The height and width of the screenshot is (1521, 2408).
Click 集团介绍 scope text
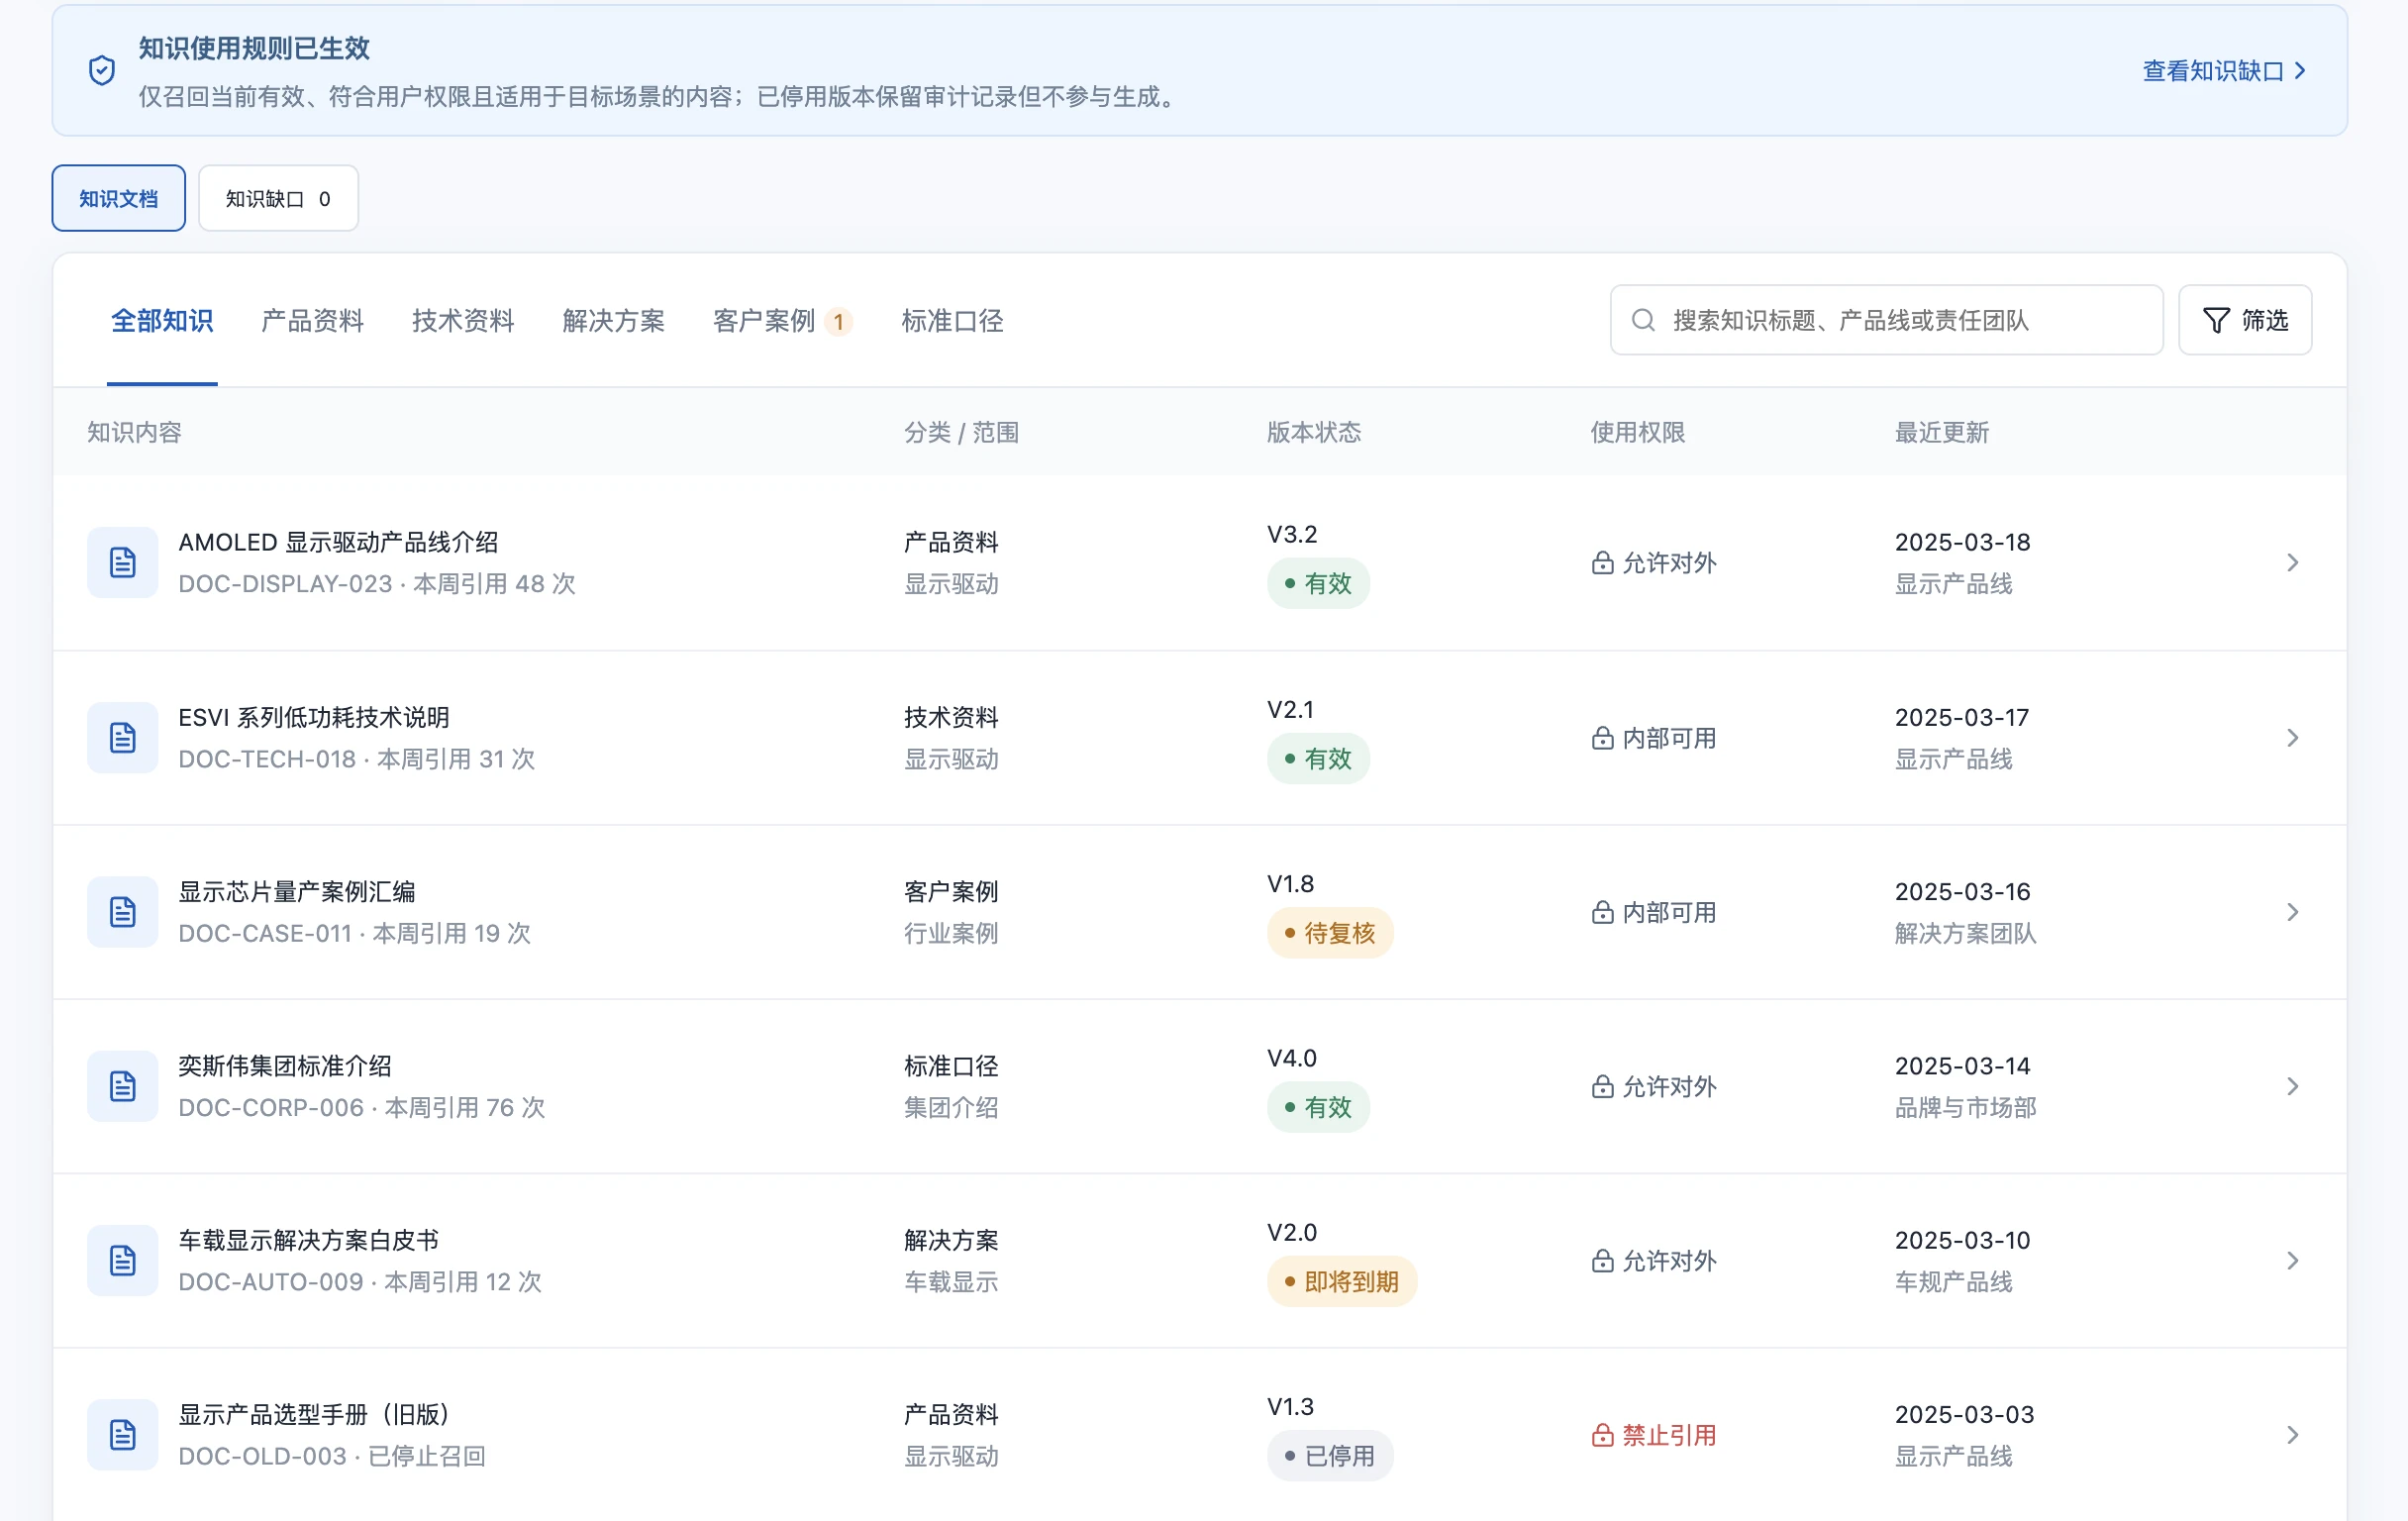[x=951, y=1107]
